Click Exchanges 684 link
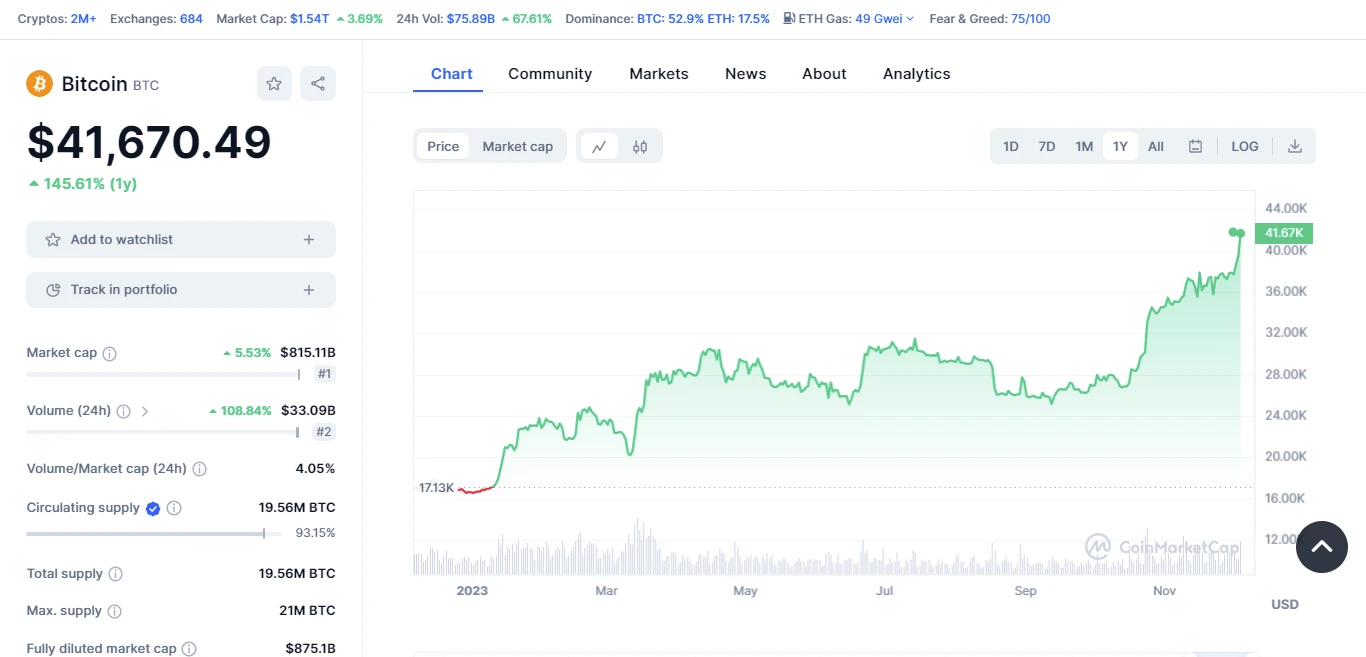This screenshot has width=1366, height=657. click(191, 19)
